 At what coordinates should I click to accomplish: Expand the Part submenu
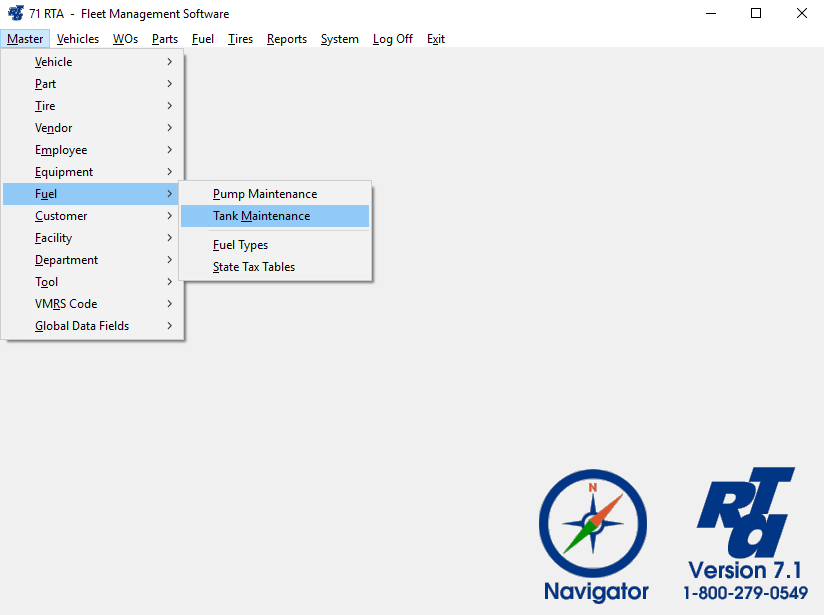pyautogui.click(x=46, y=84)
